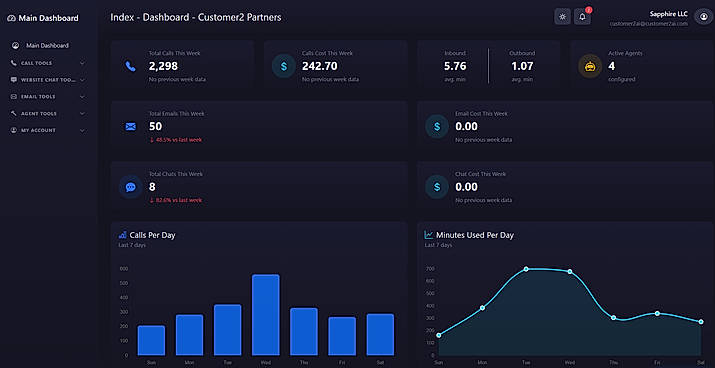
Task: Click the 50 total emails value
Action: click(x=155, y=126)
